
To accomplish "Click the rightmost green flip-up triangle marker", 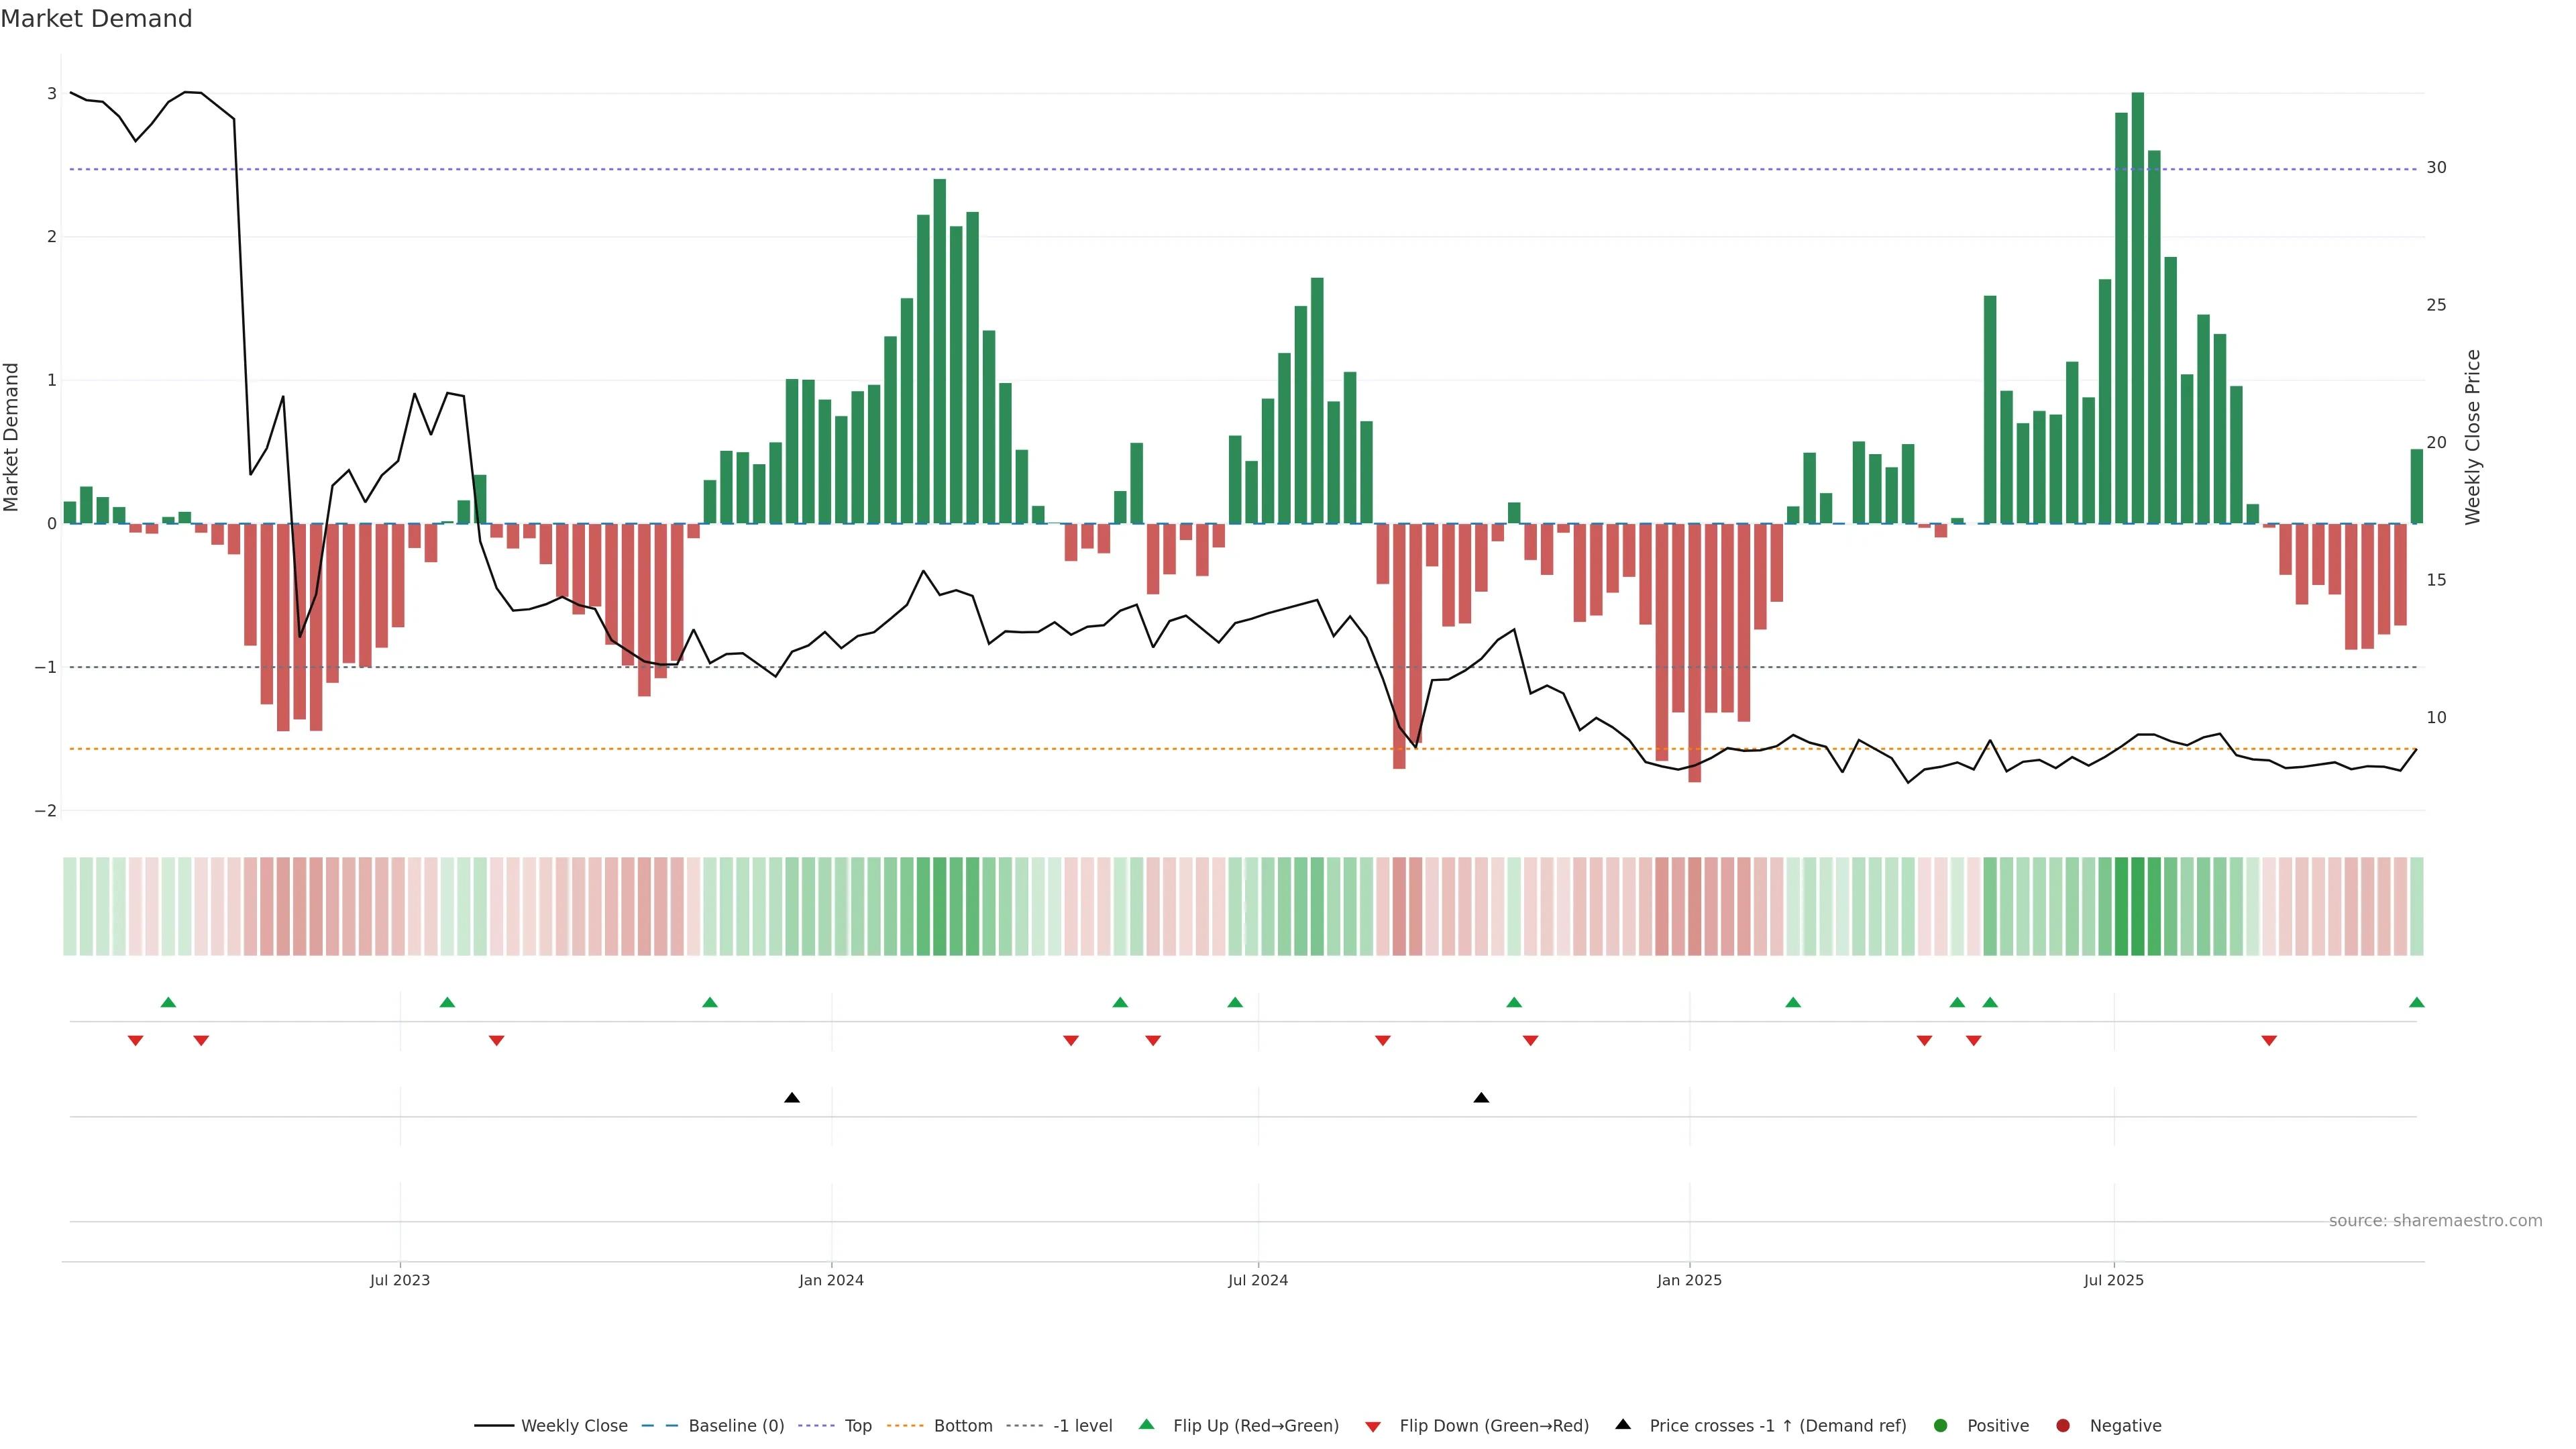I will (x=2416, y=1002).
